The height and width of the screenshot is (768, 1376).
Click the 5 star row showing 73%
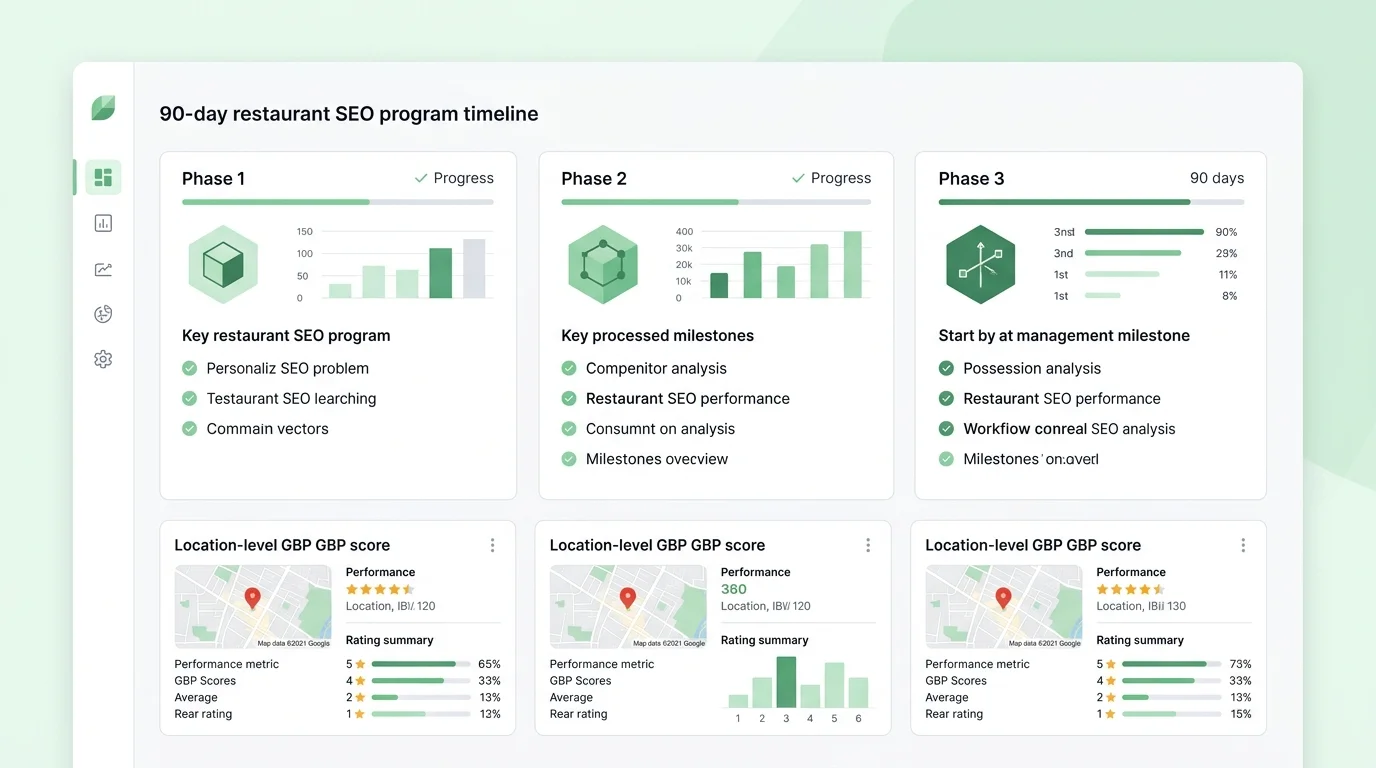[1174, 664]
